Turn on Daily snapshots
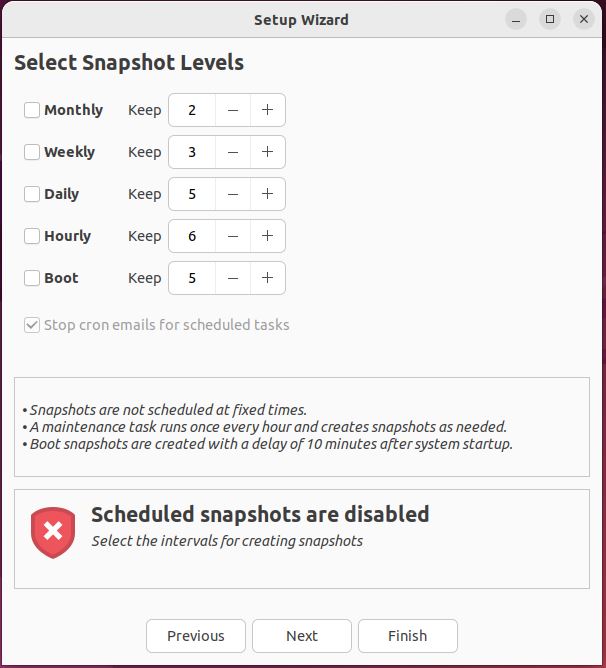 [x=32, y=194]
